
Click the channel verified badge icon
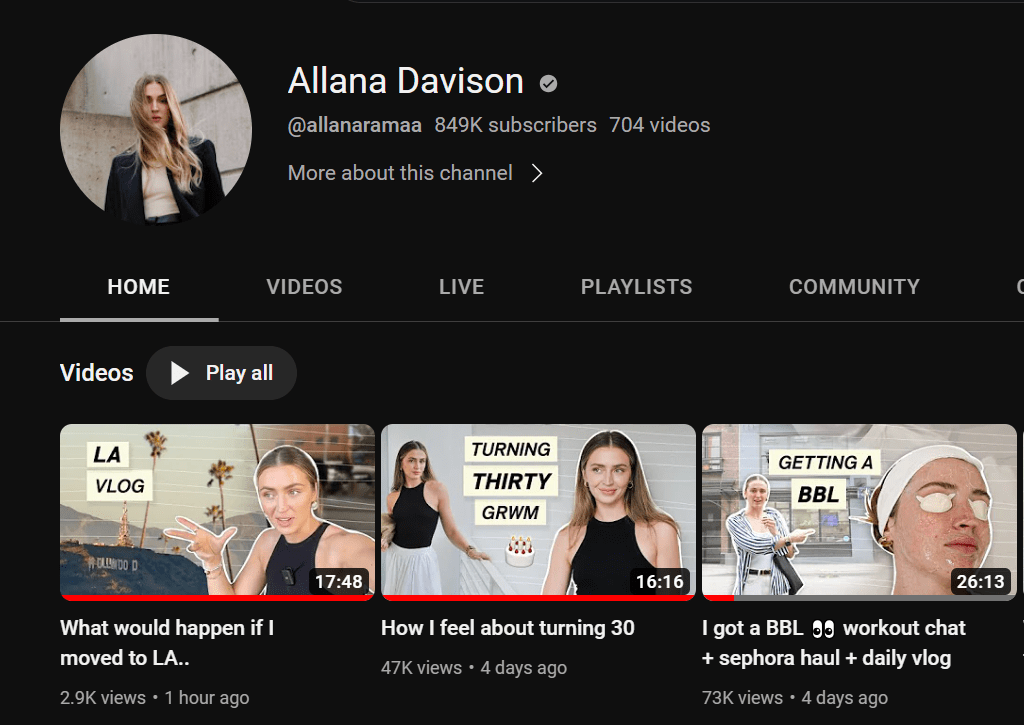pyautogui.click(x=548, y=84)
